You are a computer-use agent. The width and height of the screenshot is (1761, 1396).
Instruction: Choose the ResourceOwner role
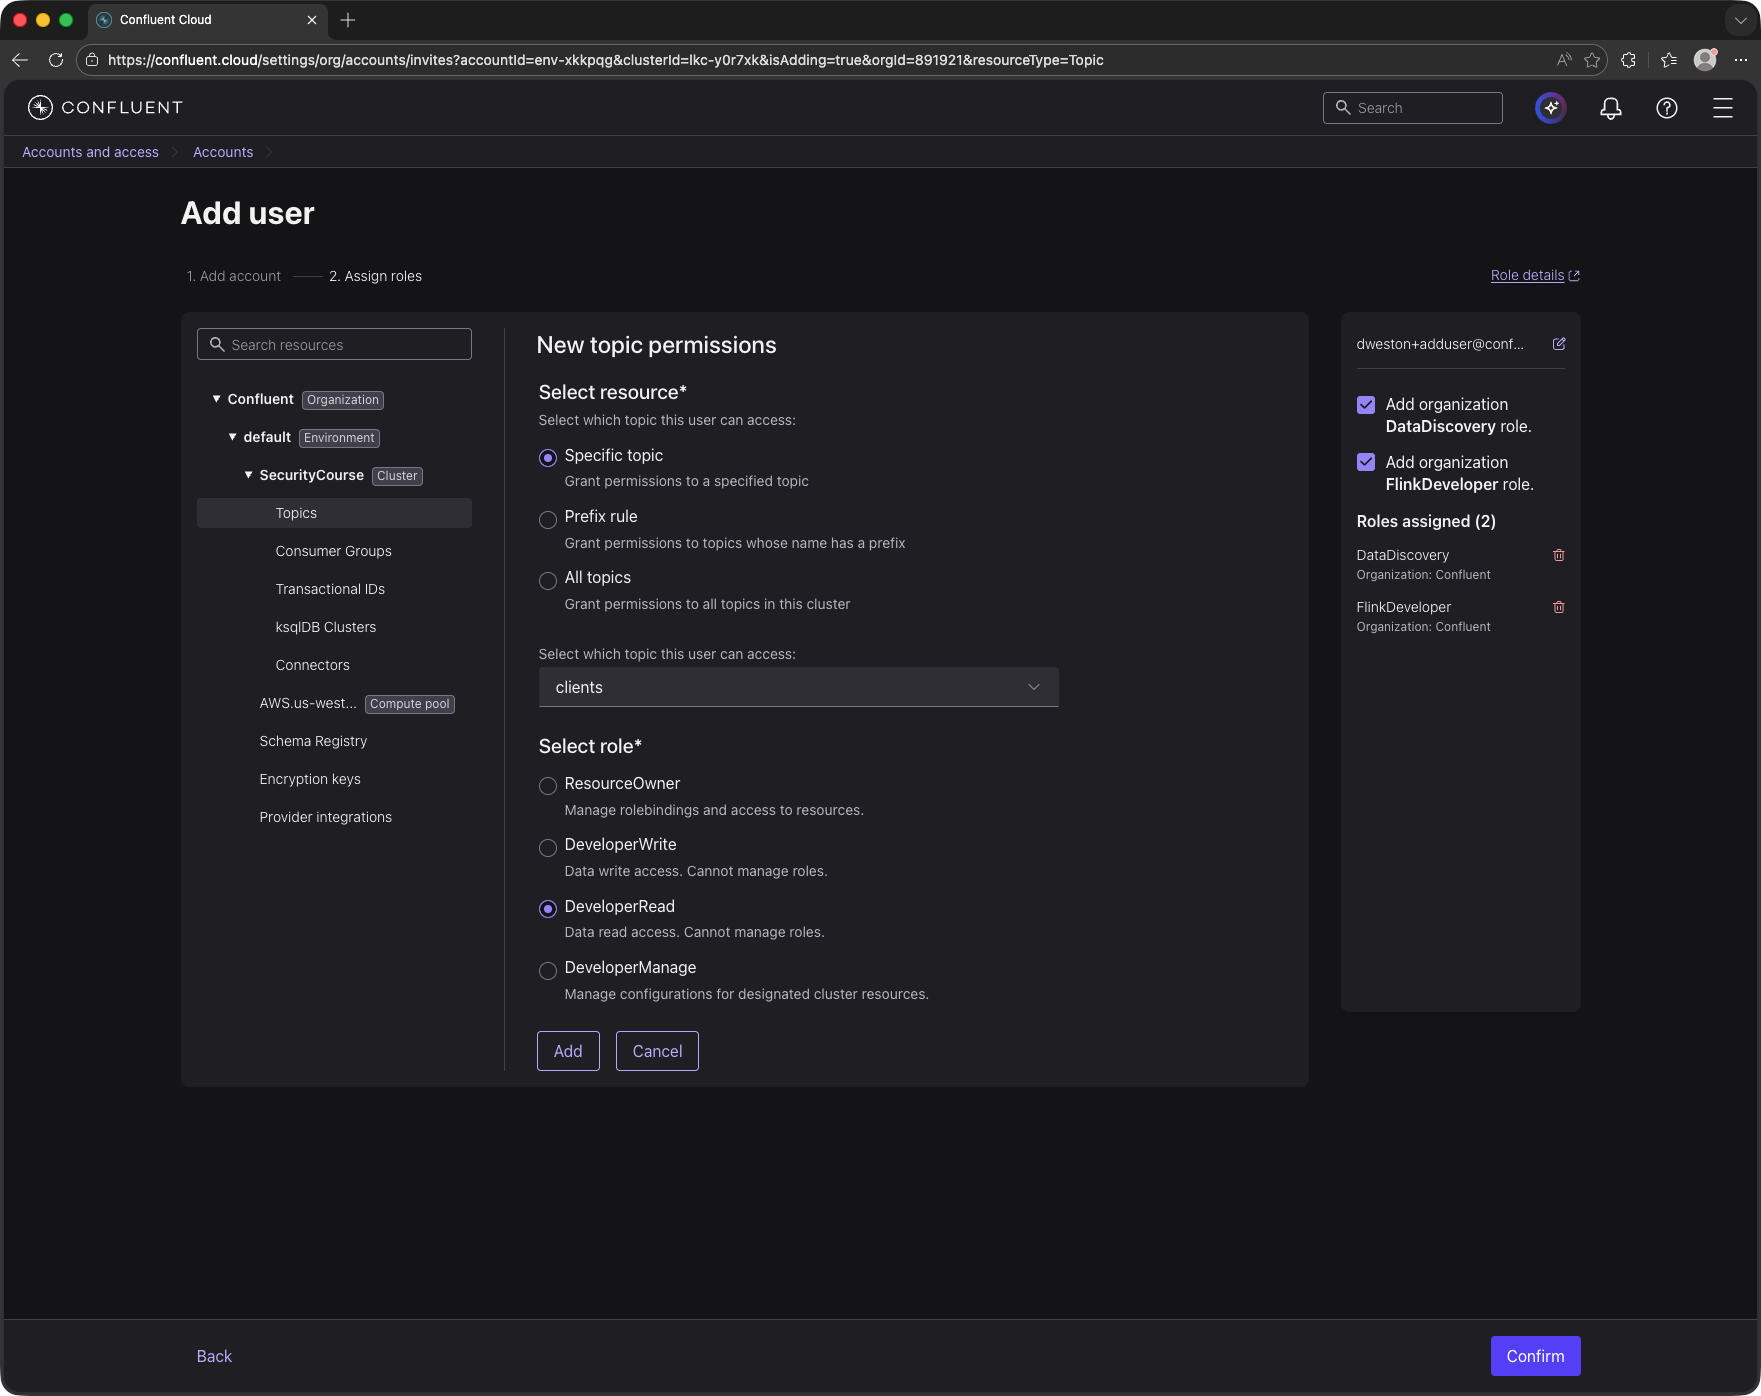(548, 786)
